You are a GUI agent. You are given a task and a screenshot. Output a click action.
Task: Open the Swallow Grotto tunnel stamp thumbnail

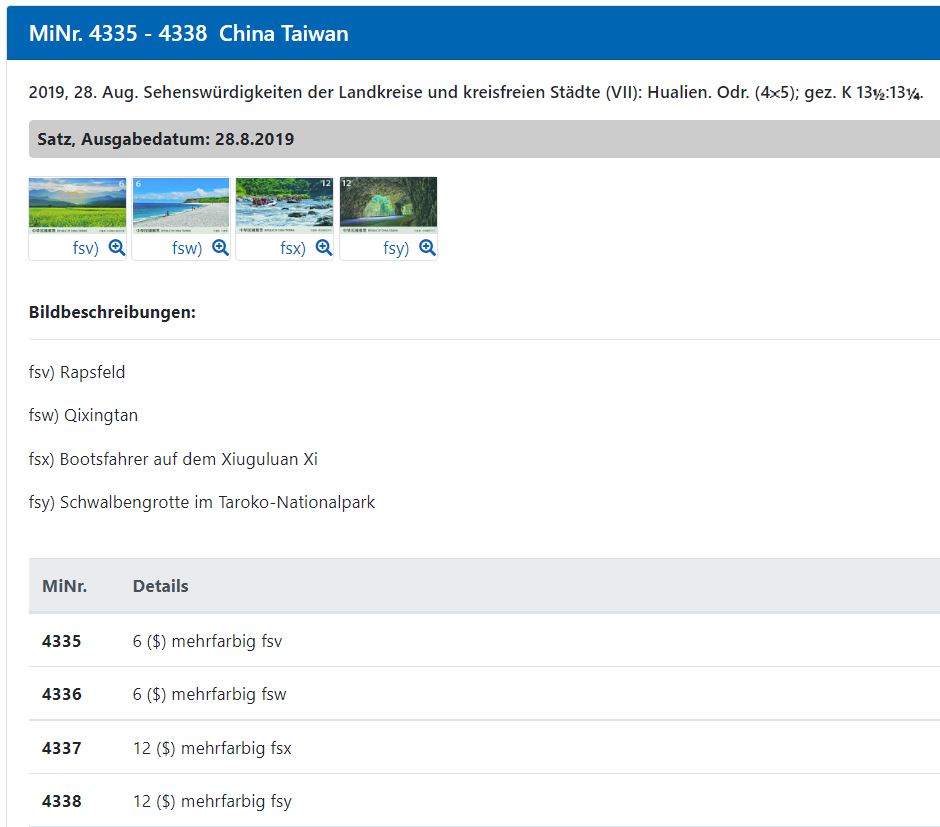pos(389,206)
